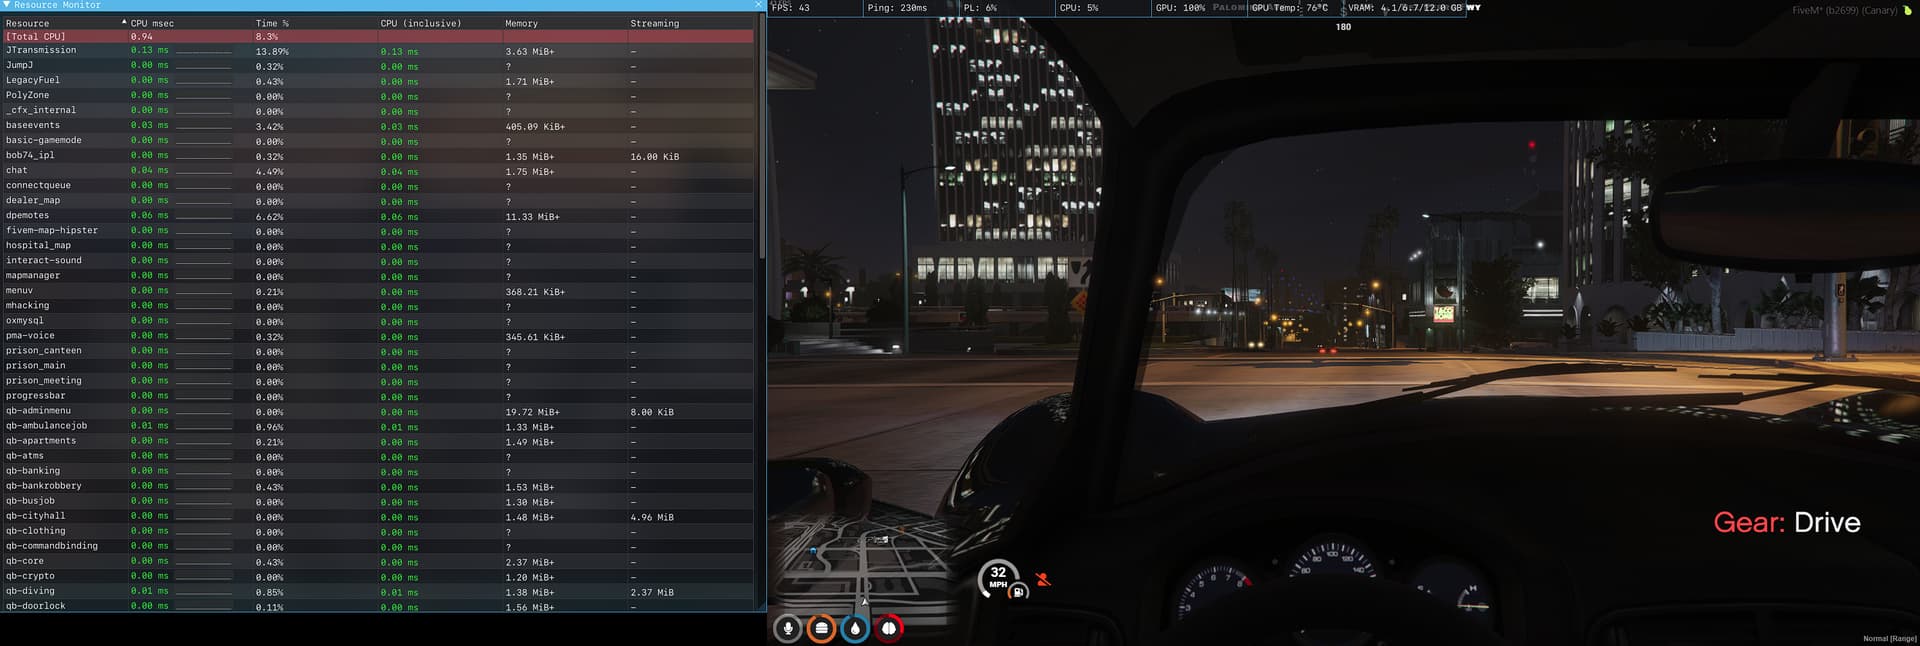Select the _cfx_internal resource row

tap(378, 111)
